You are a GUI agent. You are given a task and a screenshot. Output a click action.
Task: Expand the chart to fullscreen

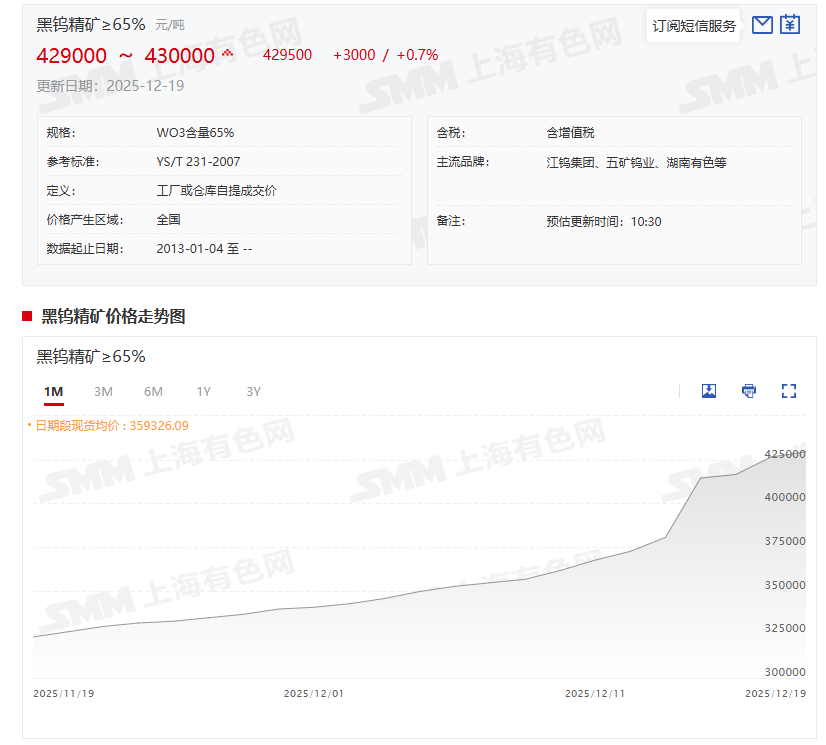pos(789,391)
